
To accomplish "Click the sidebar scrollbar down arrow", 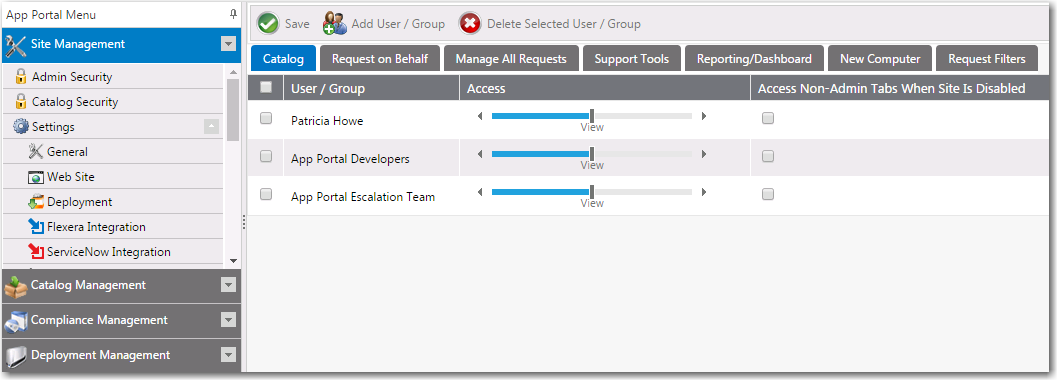I will pos(233,261).
